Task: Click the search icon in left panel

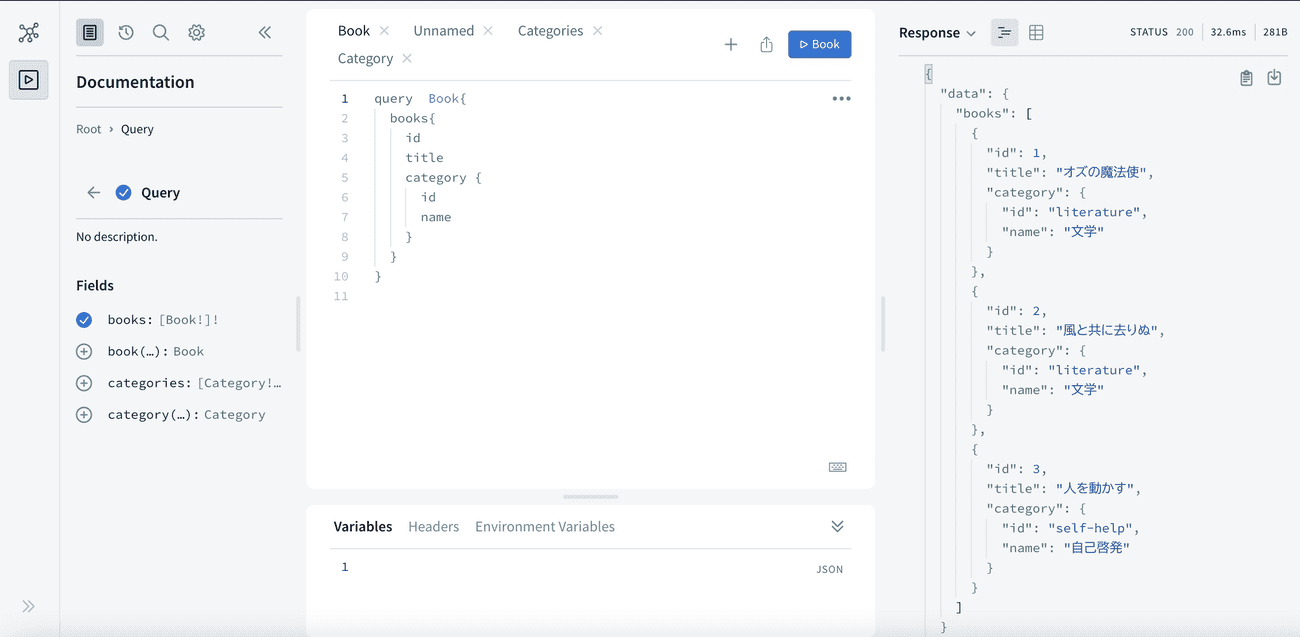Action: [x=161, y=33]
